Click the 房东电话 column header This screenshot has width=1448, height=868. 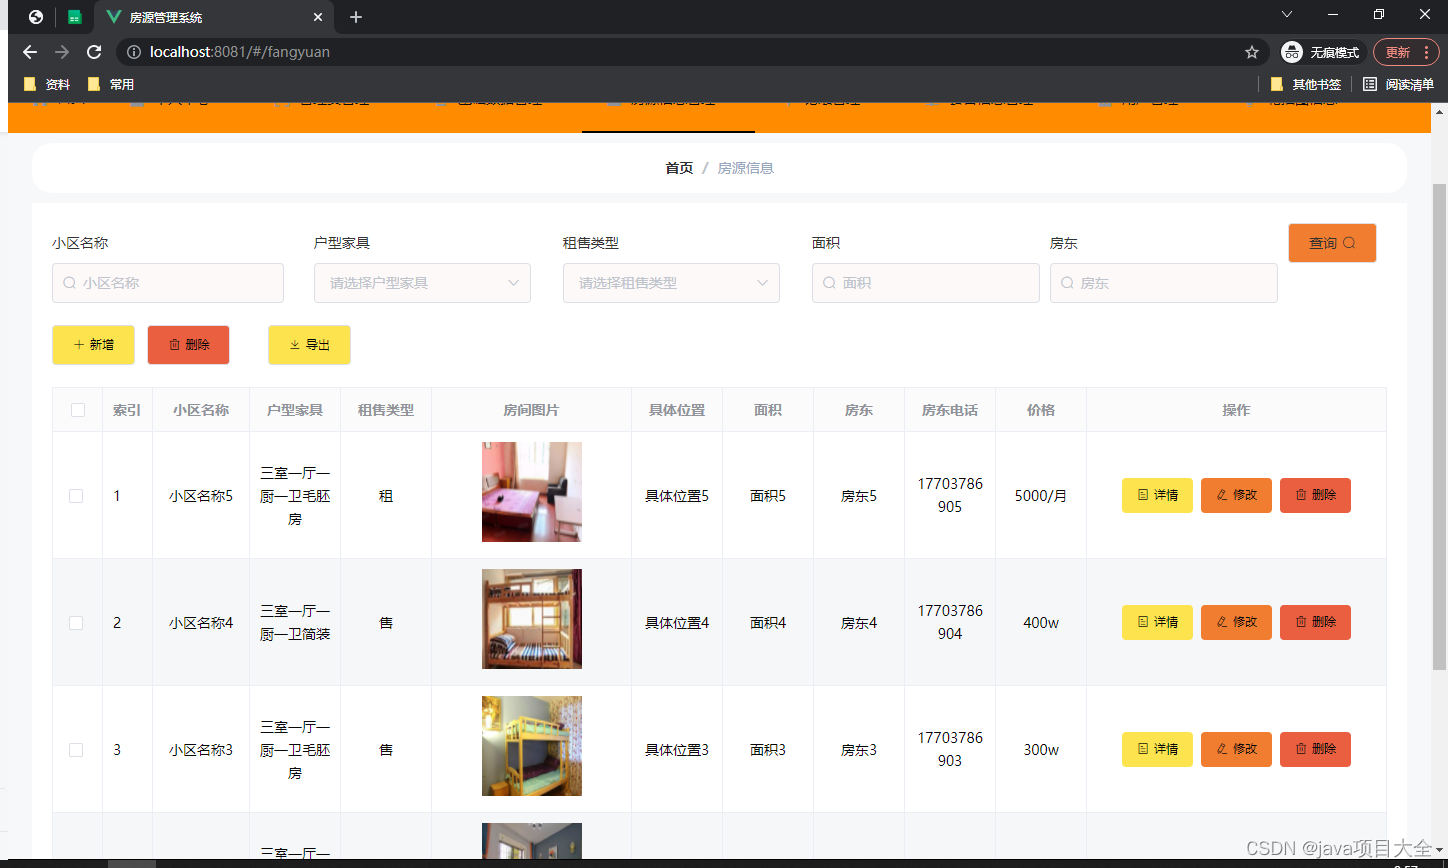[950, 410]
